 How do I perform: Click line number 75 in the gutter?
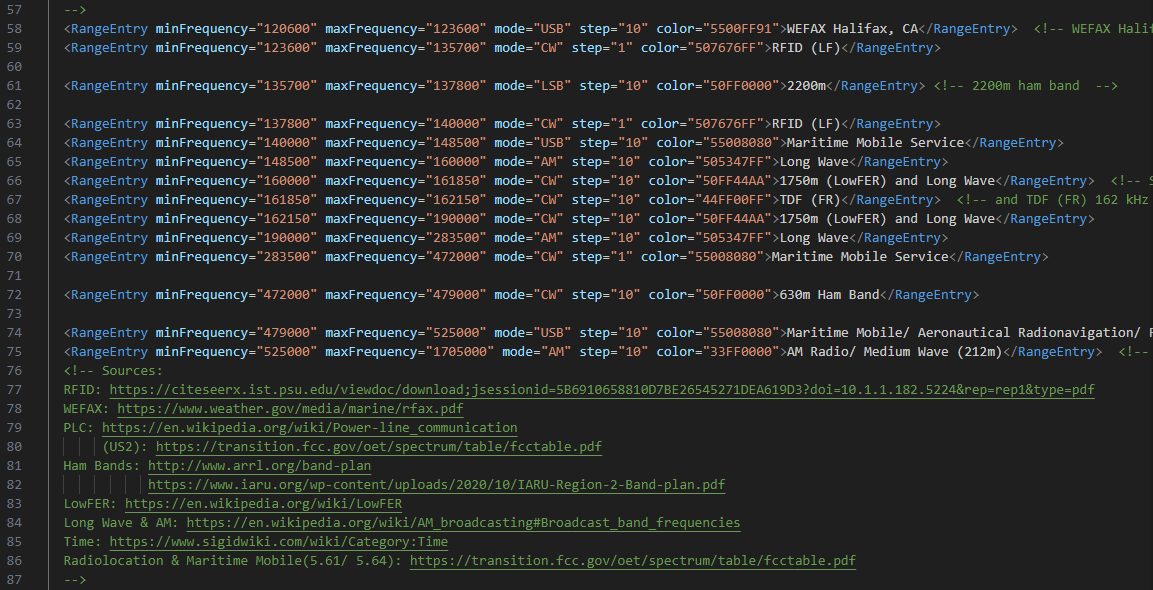[x=14, y=352]
